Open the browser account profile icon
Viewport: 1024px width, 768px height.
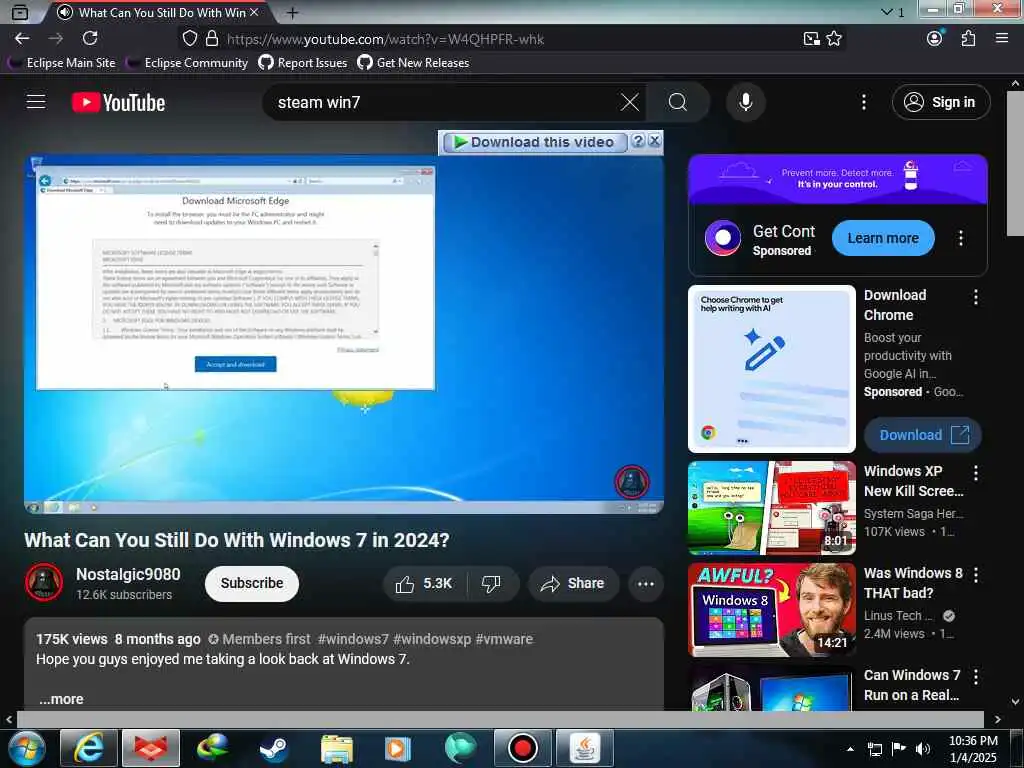(935, 39)
